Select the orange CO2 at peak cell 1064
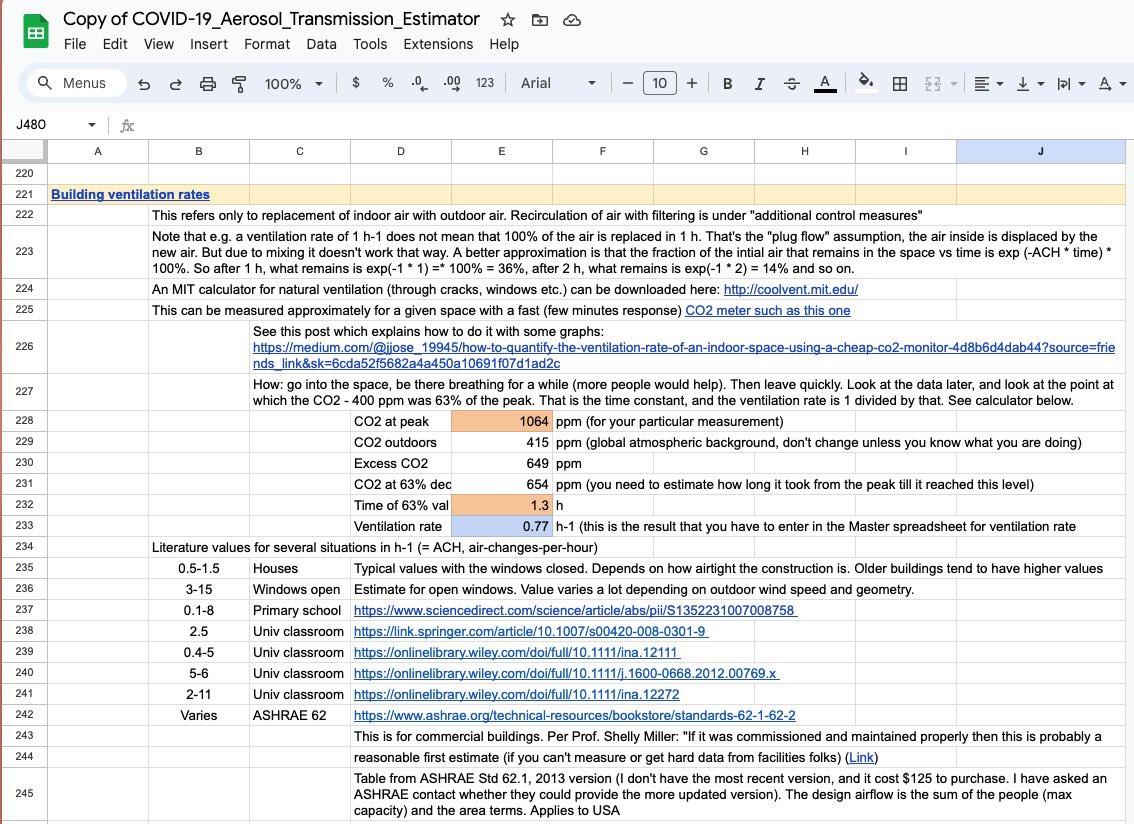Viewport: 1134px width, 824px height. [502, 422]
